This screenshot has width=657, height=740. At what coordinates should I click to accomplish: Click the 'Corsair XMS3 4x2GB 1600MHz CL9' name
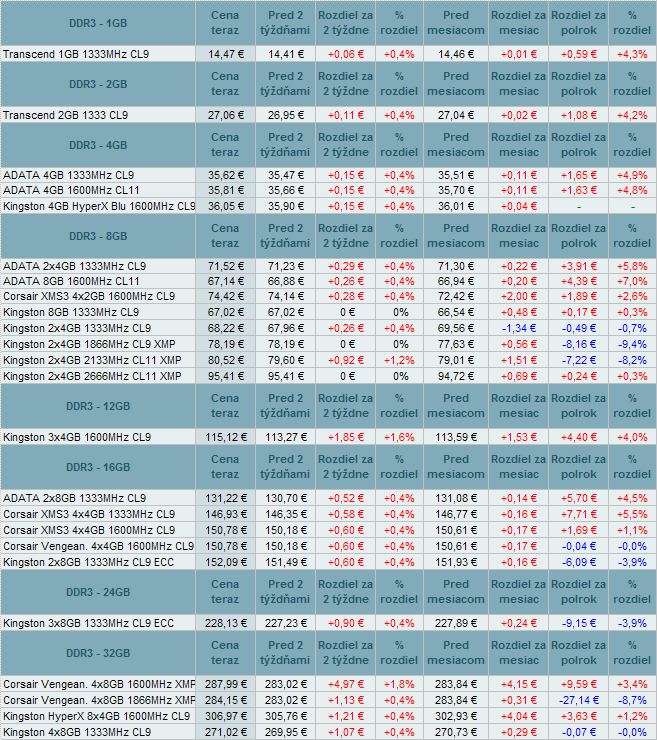pyautogui.click(x=89, y=296)
